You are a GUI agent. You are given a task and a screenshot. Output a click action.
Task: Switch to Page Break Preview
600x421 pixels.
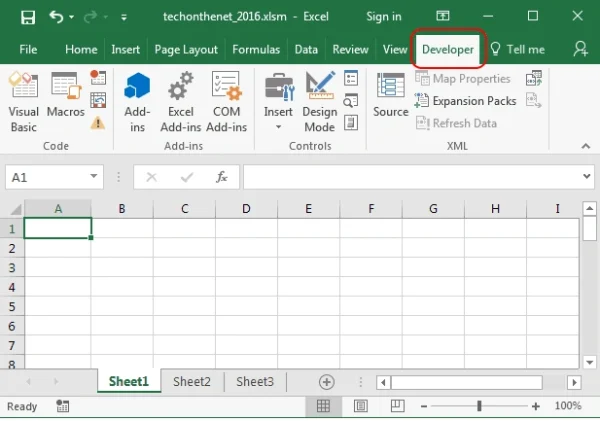(x=398, y=406)
